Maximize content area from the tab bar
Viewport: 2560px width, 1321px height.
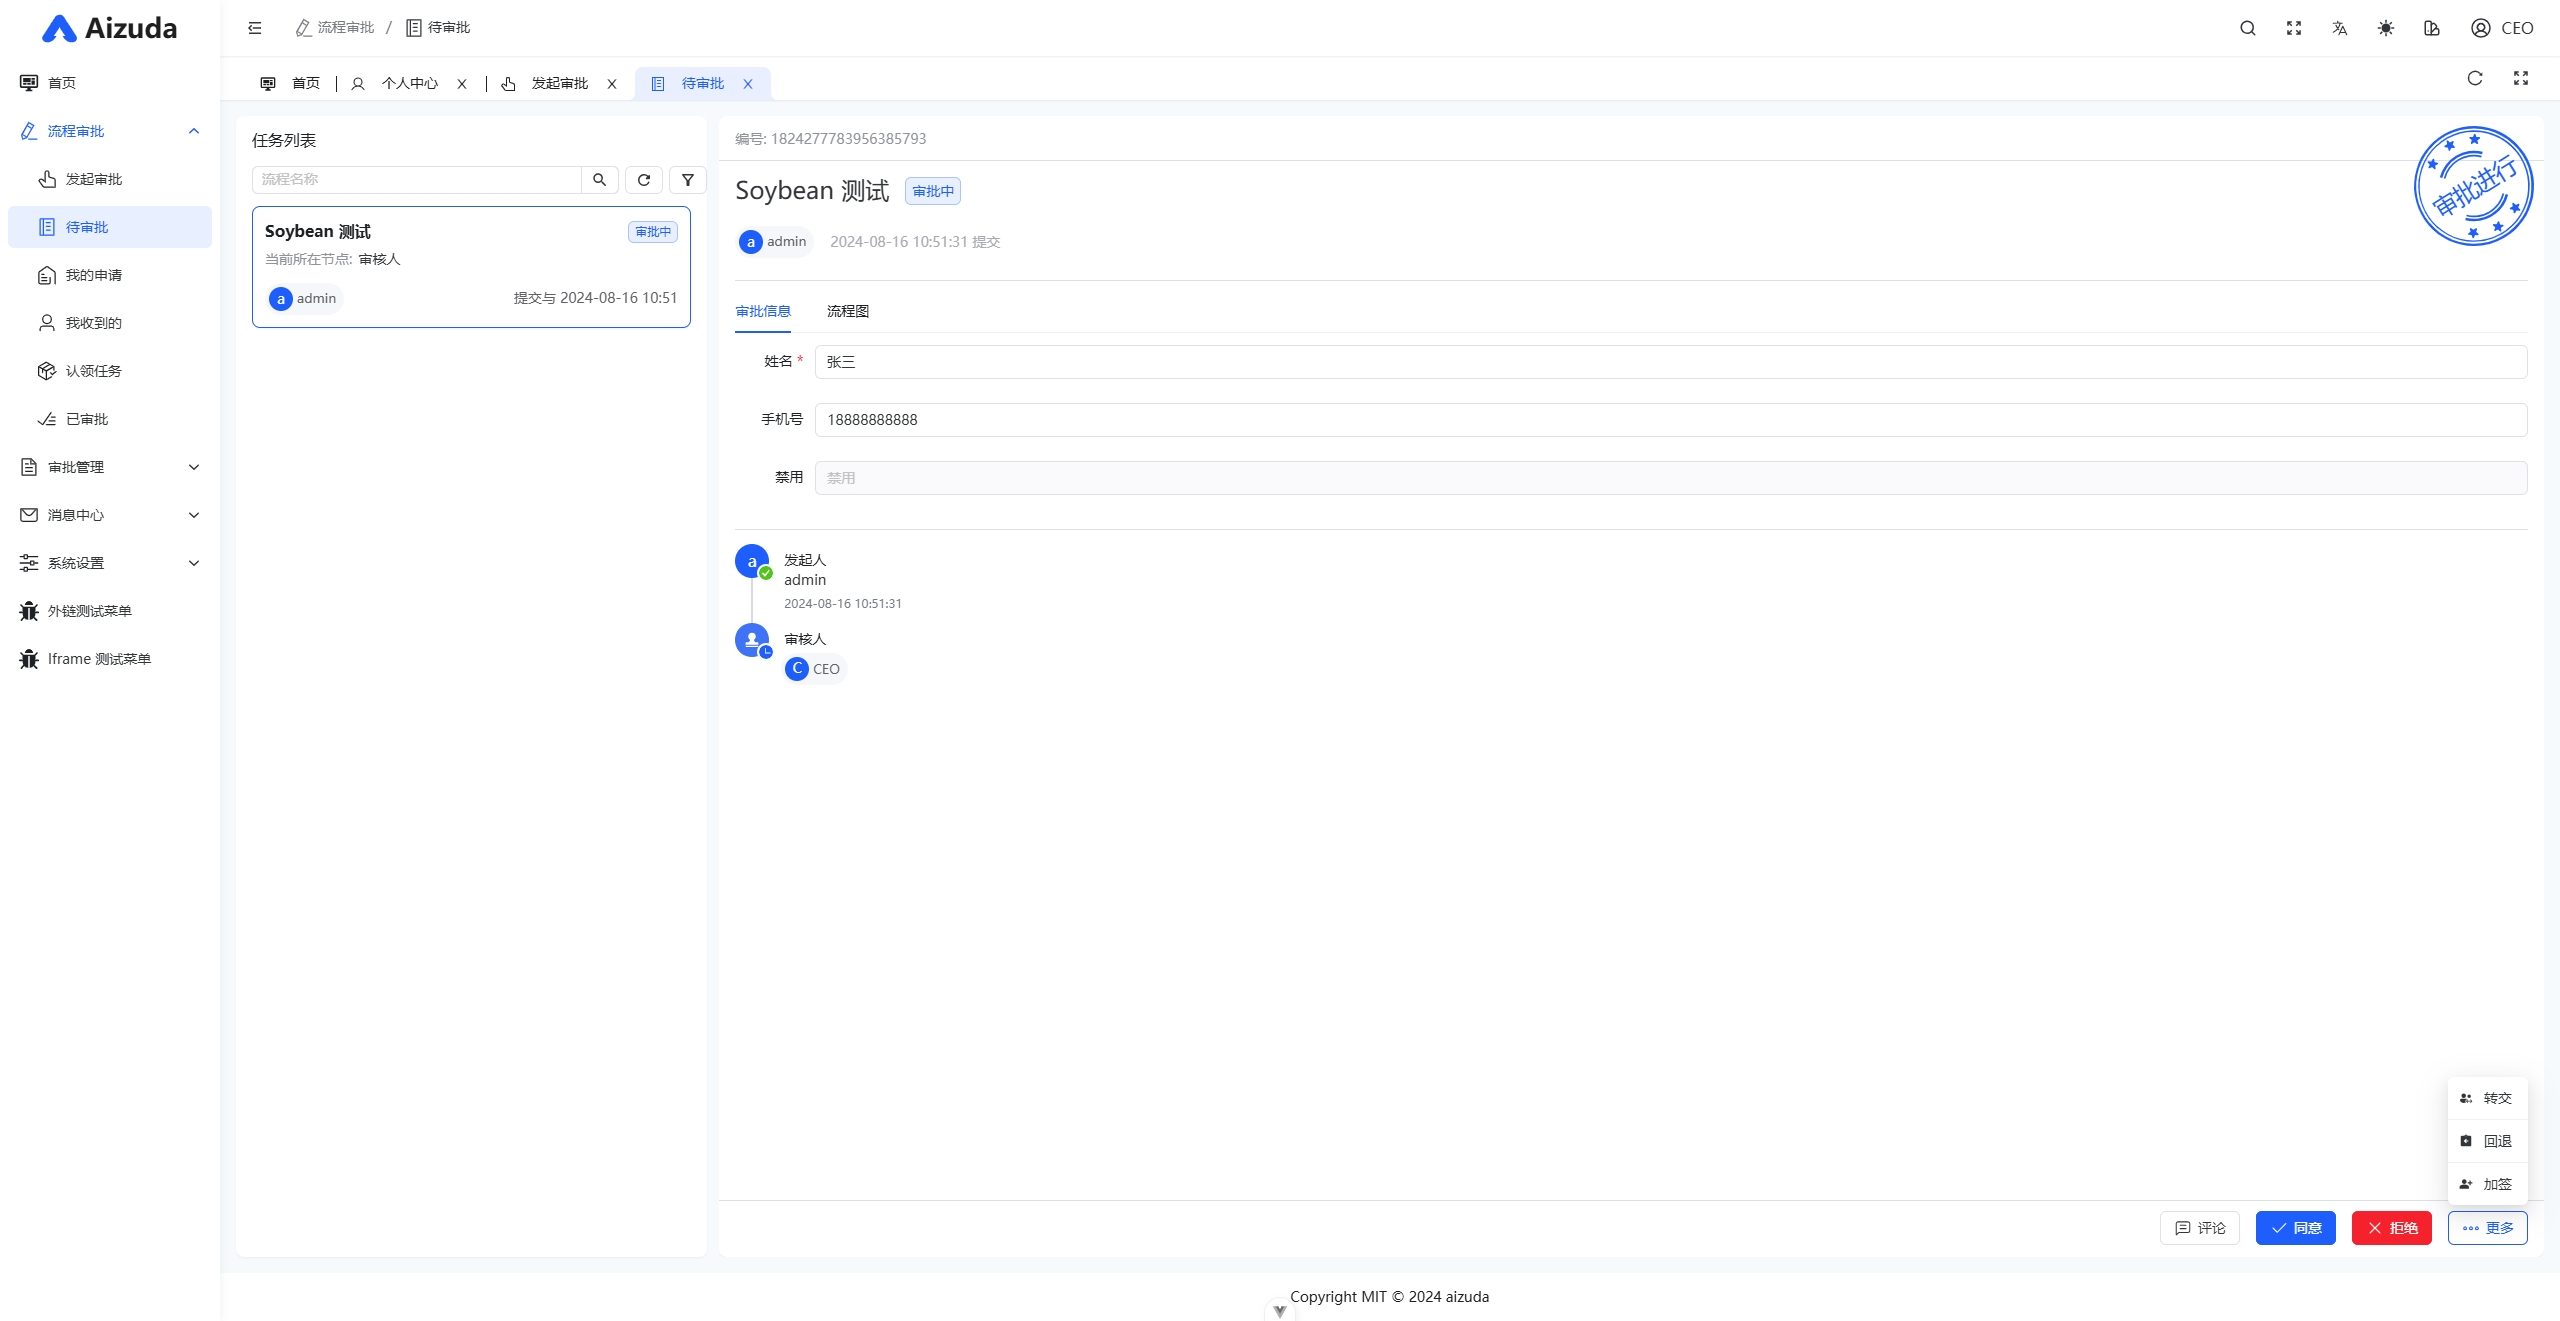point(2521,79)
